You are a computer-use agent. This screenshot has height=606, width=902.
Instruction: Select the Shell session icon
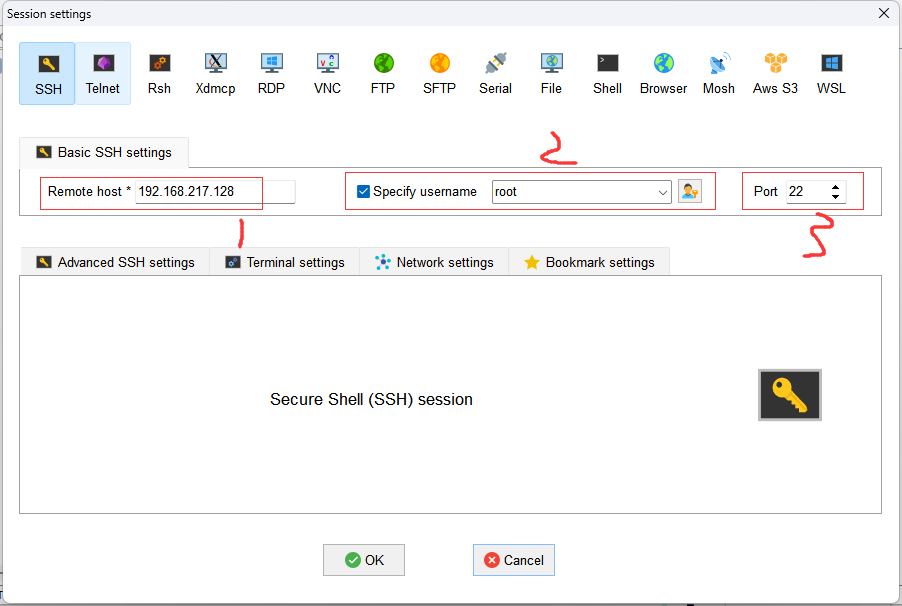(x=607, y=74)
